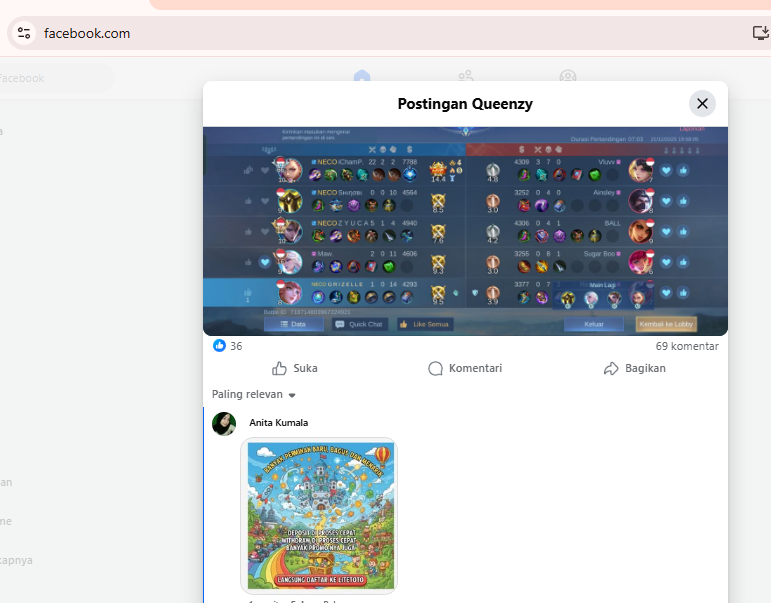Screen dimensions: 771x603
Task: Click the facebook.com address bar
Action: [384, 33]
